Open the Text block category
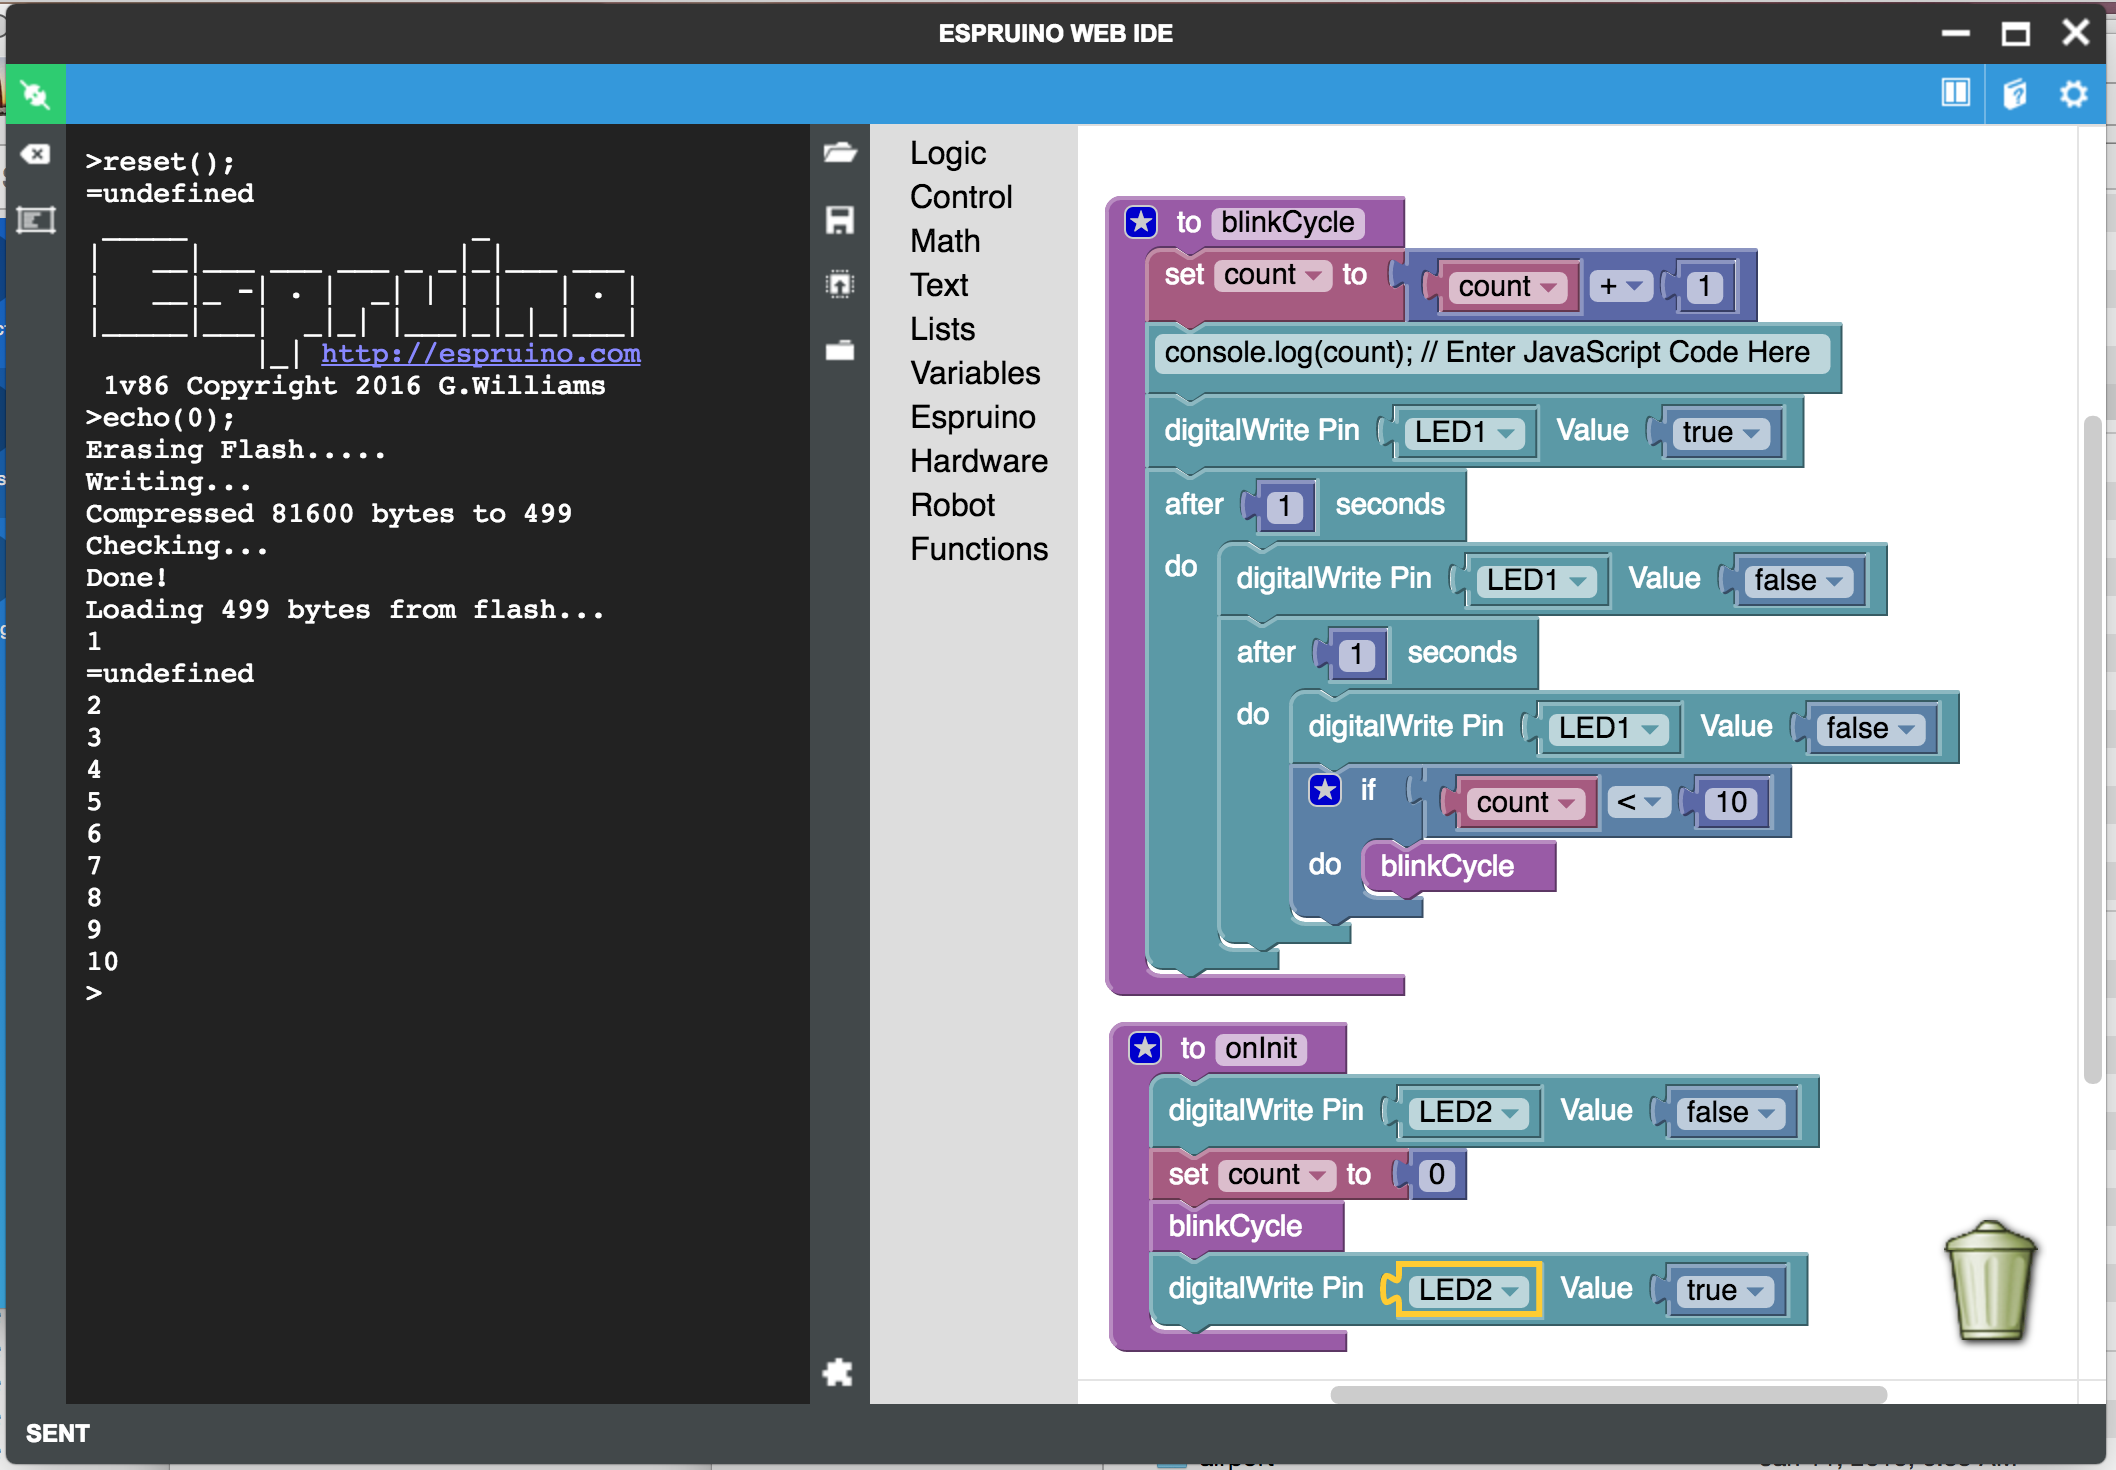This screenshot has height=1470, width=2116. 939,285
